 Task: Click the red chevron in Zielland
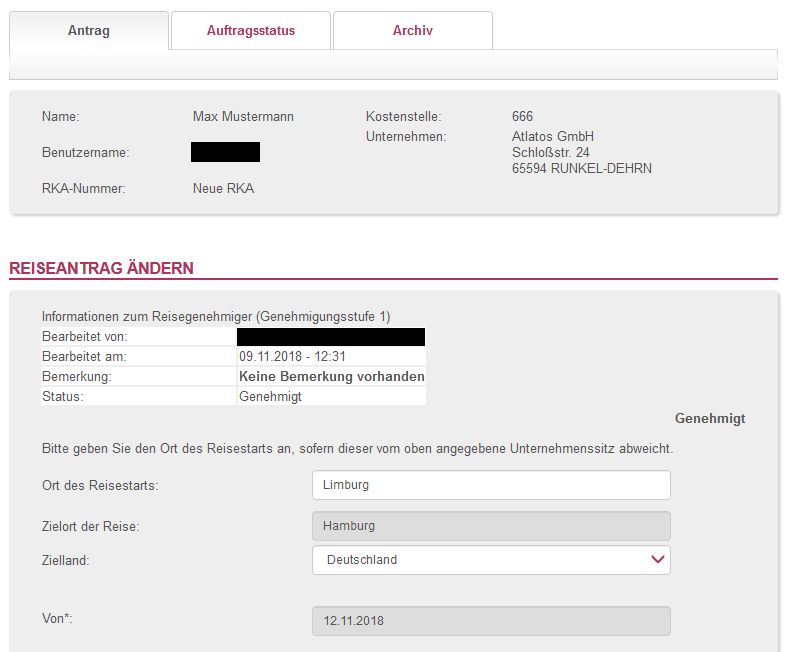click(x=657, y=560)
